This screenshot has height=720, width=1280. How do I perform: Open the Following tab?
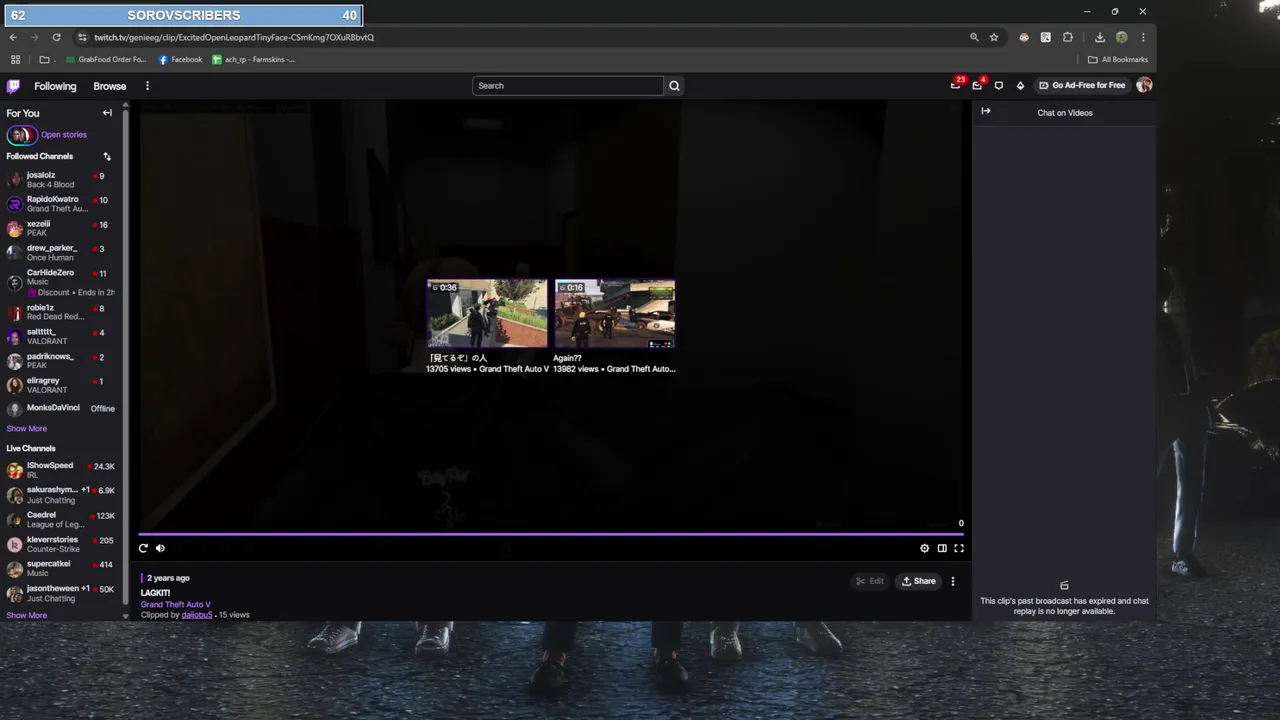coord(55,86)
